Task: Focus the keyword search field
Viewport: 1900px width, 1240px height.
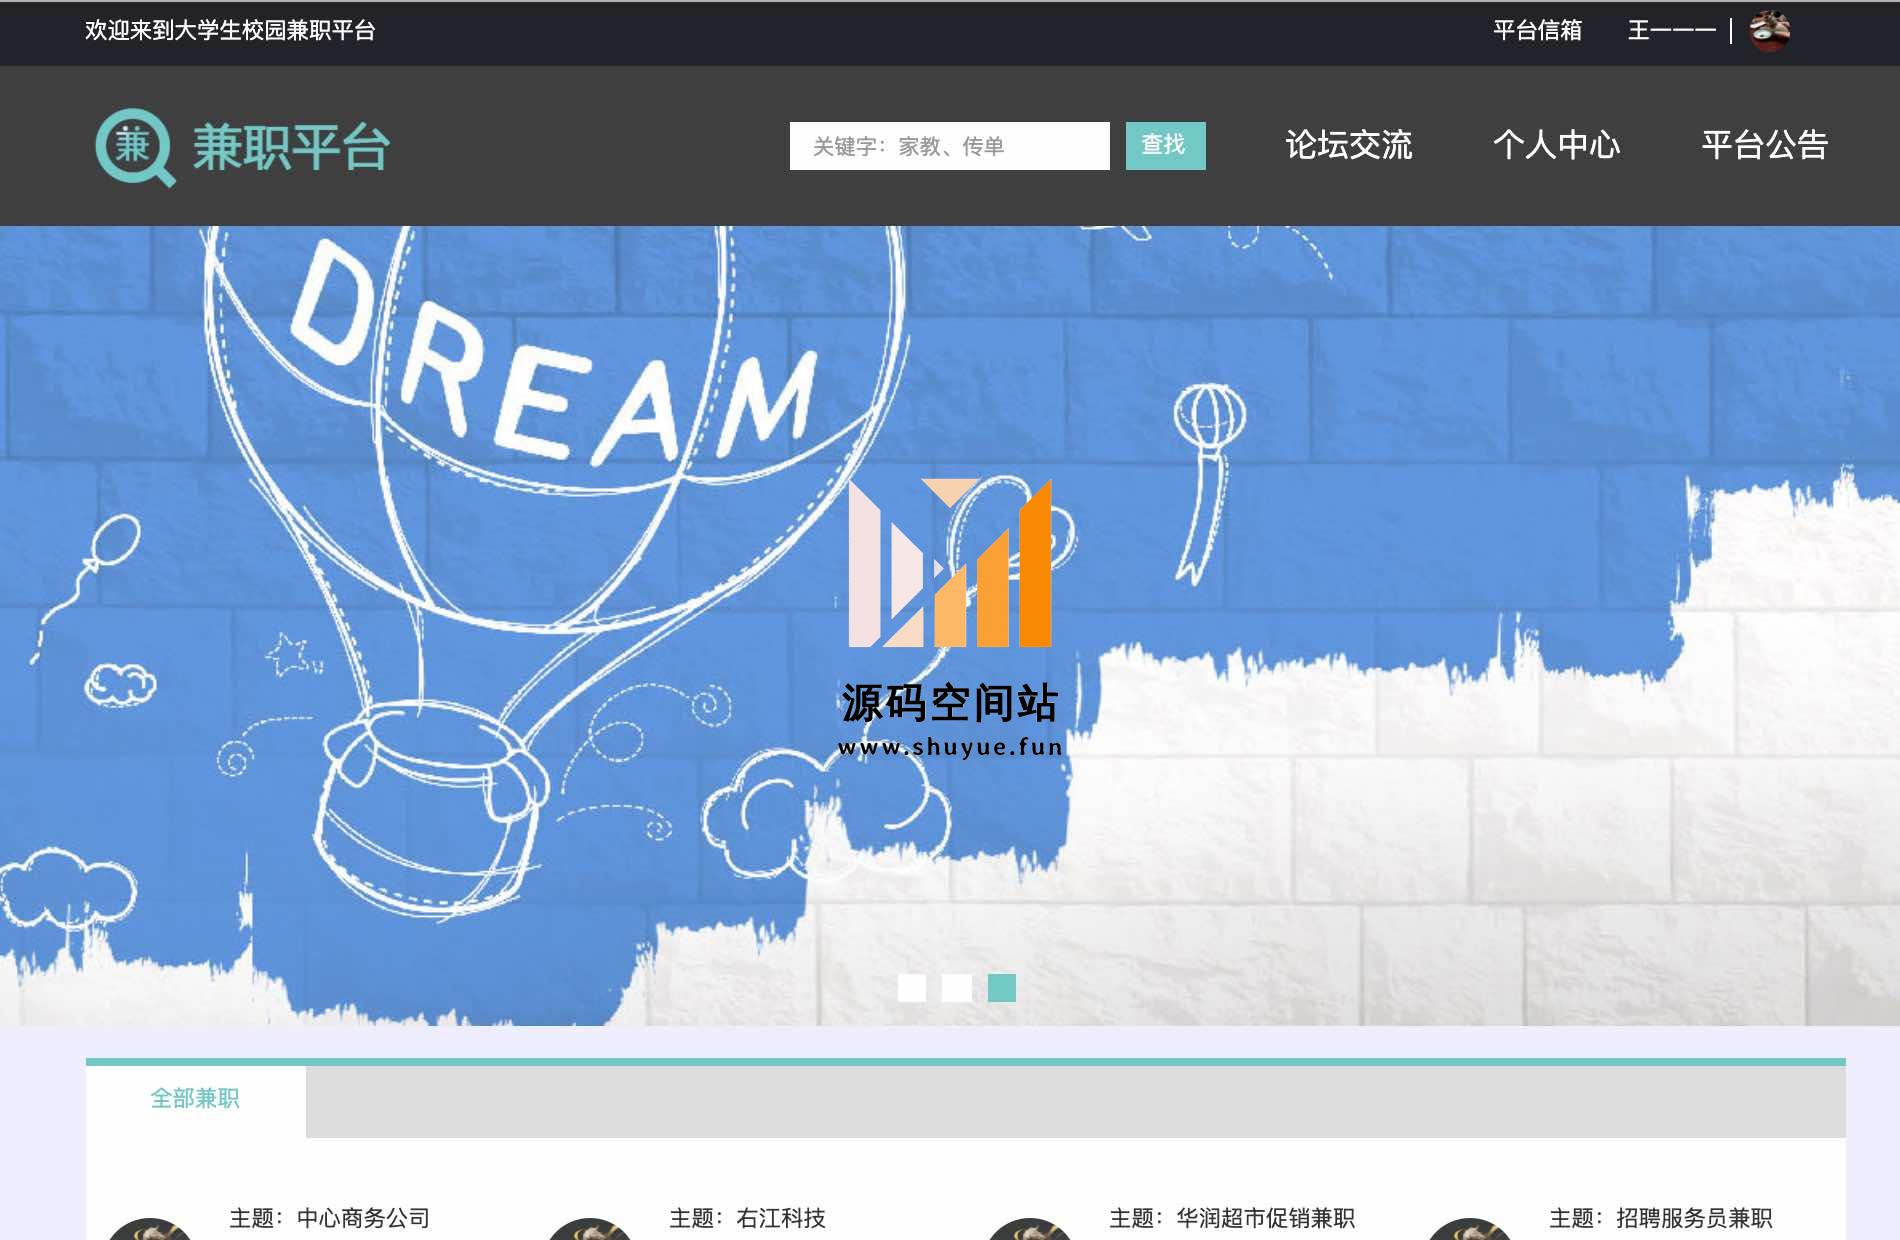Action: 949,146
